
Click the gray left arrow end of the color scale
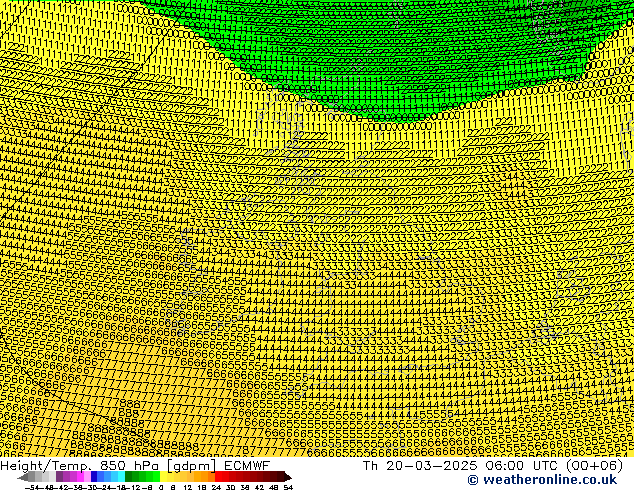click(x=23, y=477)
